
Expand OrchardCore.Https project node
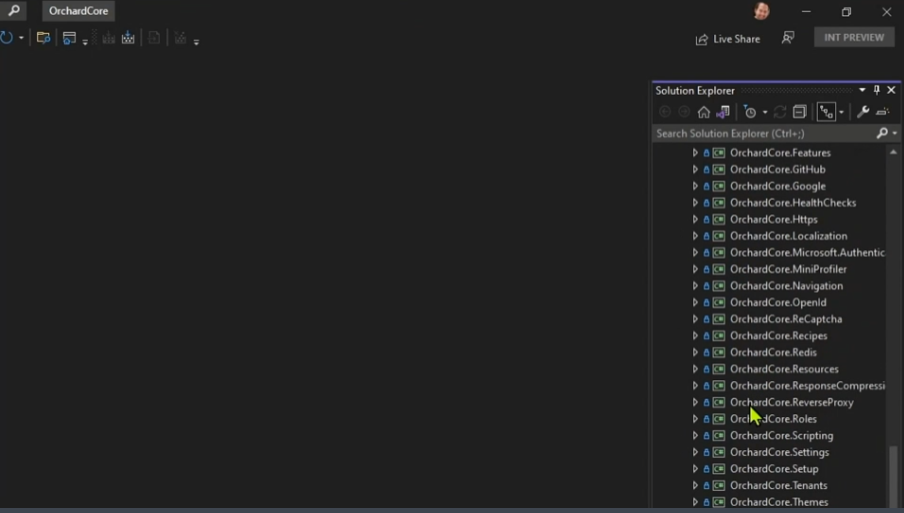(x=695, y=220)
